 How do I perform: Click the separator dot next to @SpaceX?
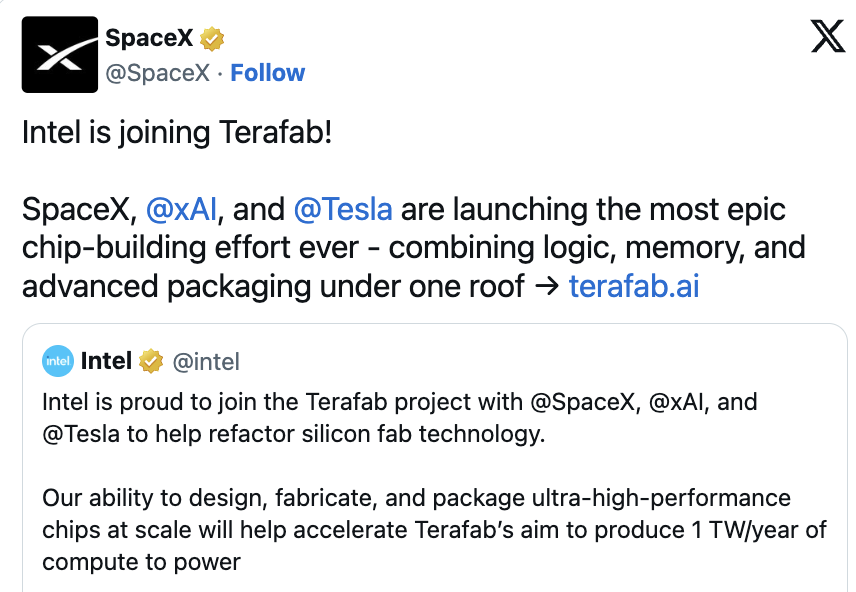point(219,72)
